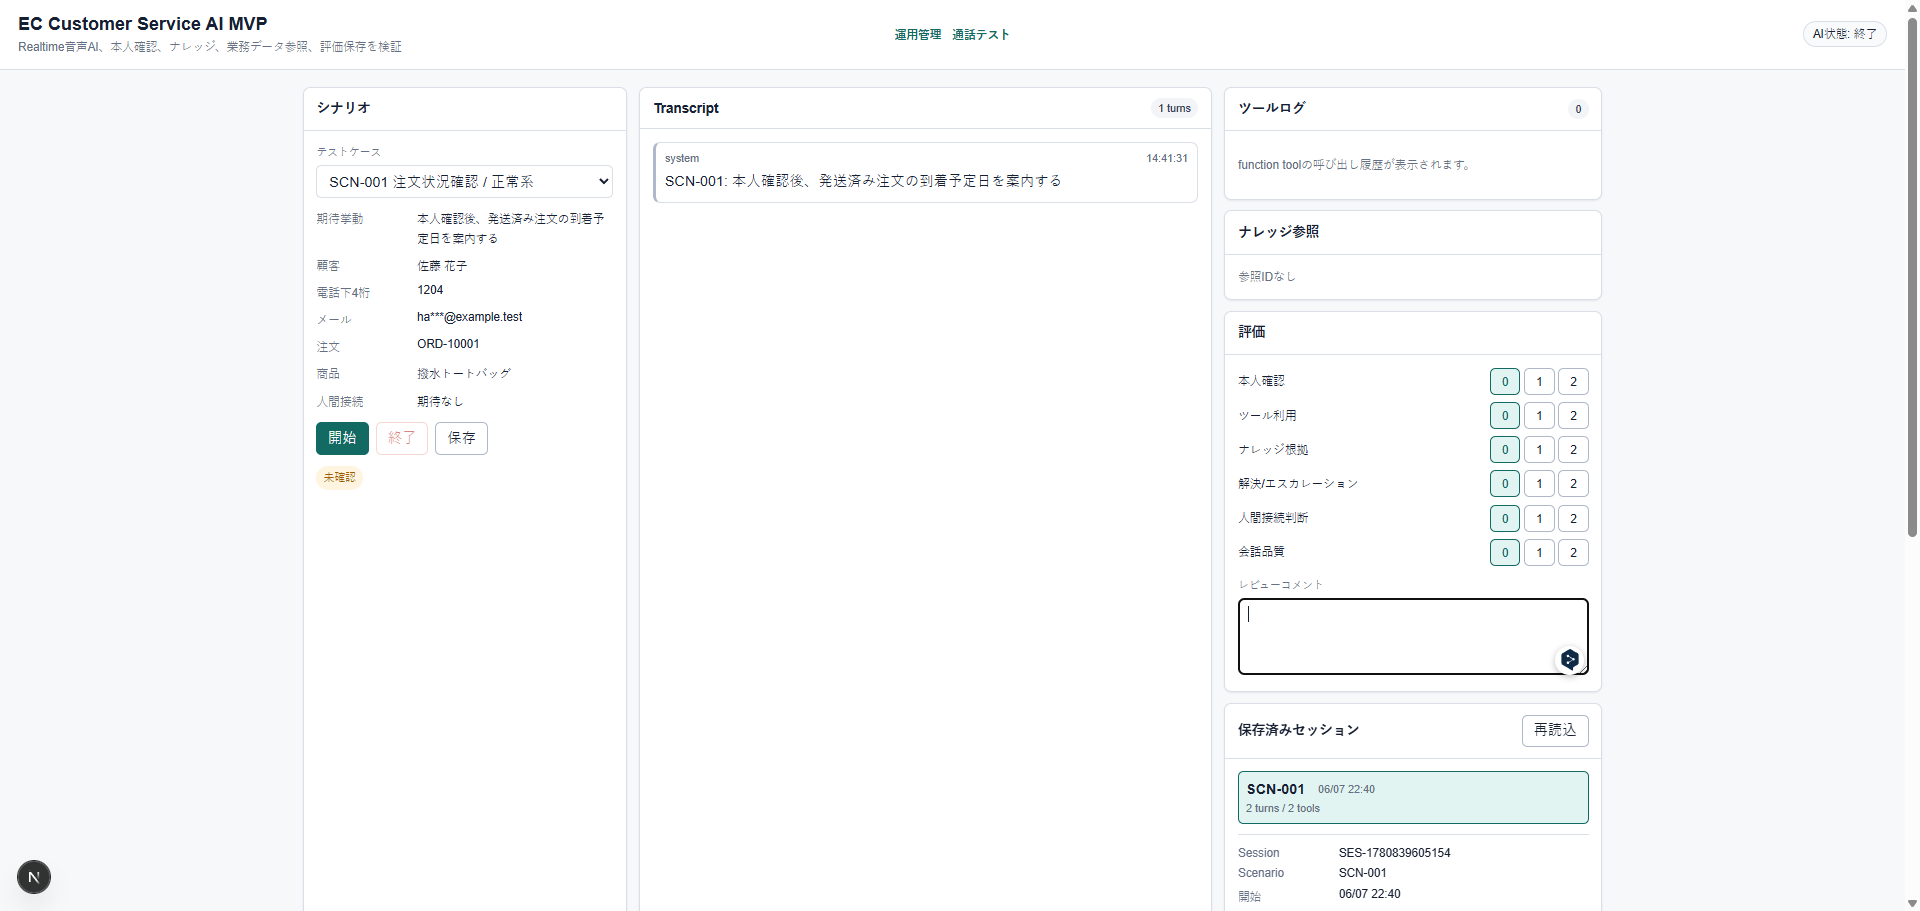
Task: Click the 1 turns badge in Transcript
Action: point(1174,108)
